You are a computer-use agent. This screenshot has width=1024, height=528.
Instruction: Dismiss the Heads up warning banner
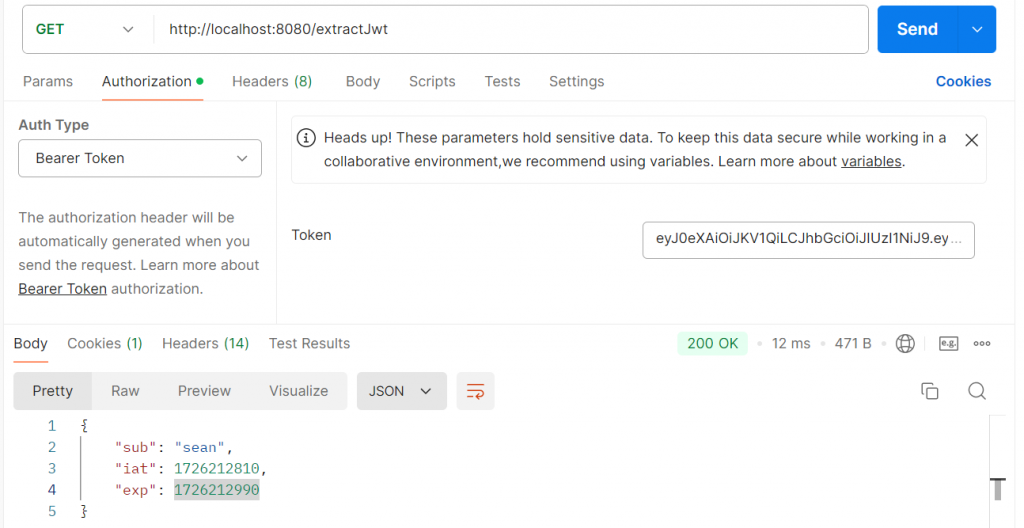(971, 140)
